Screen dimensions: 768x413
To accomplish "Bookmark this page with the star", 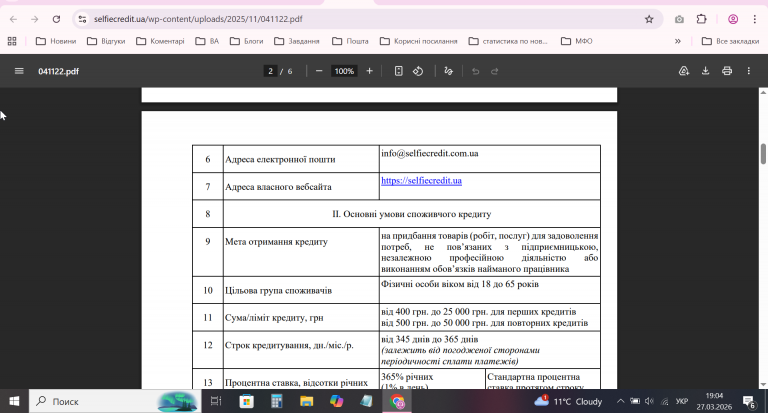I will click(x=649, y=19).
